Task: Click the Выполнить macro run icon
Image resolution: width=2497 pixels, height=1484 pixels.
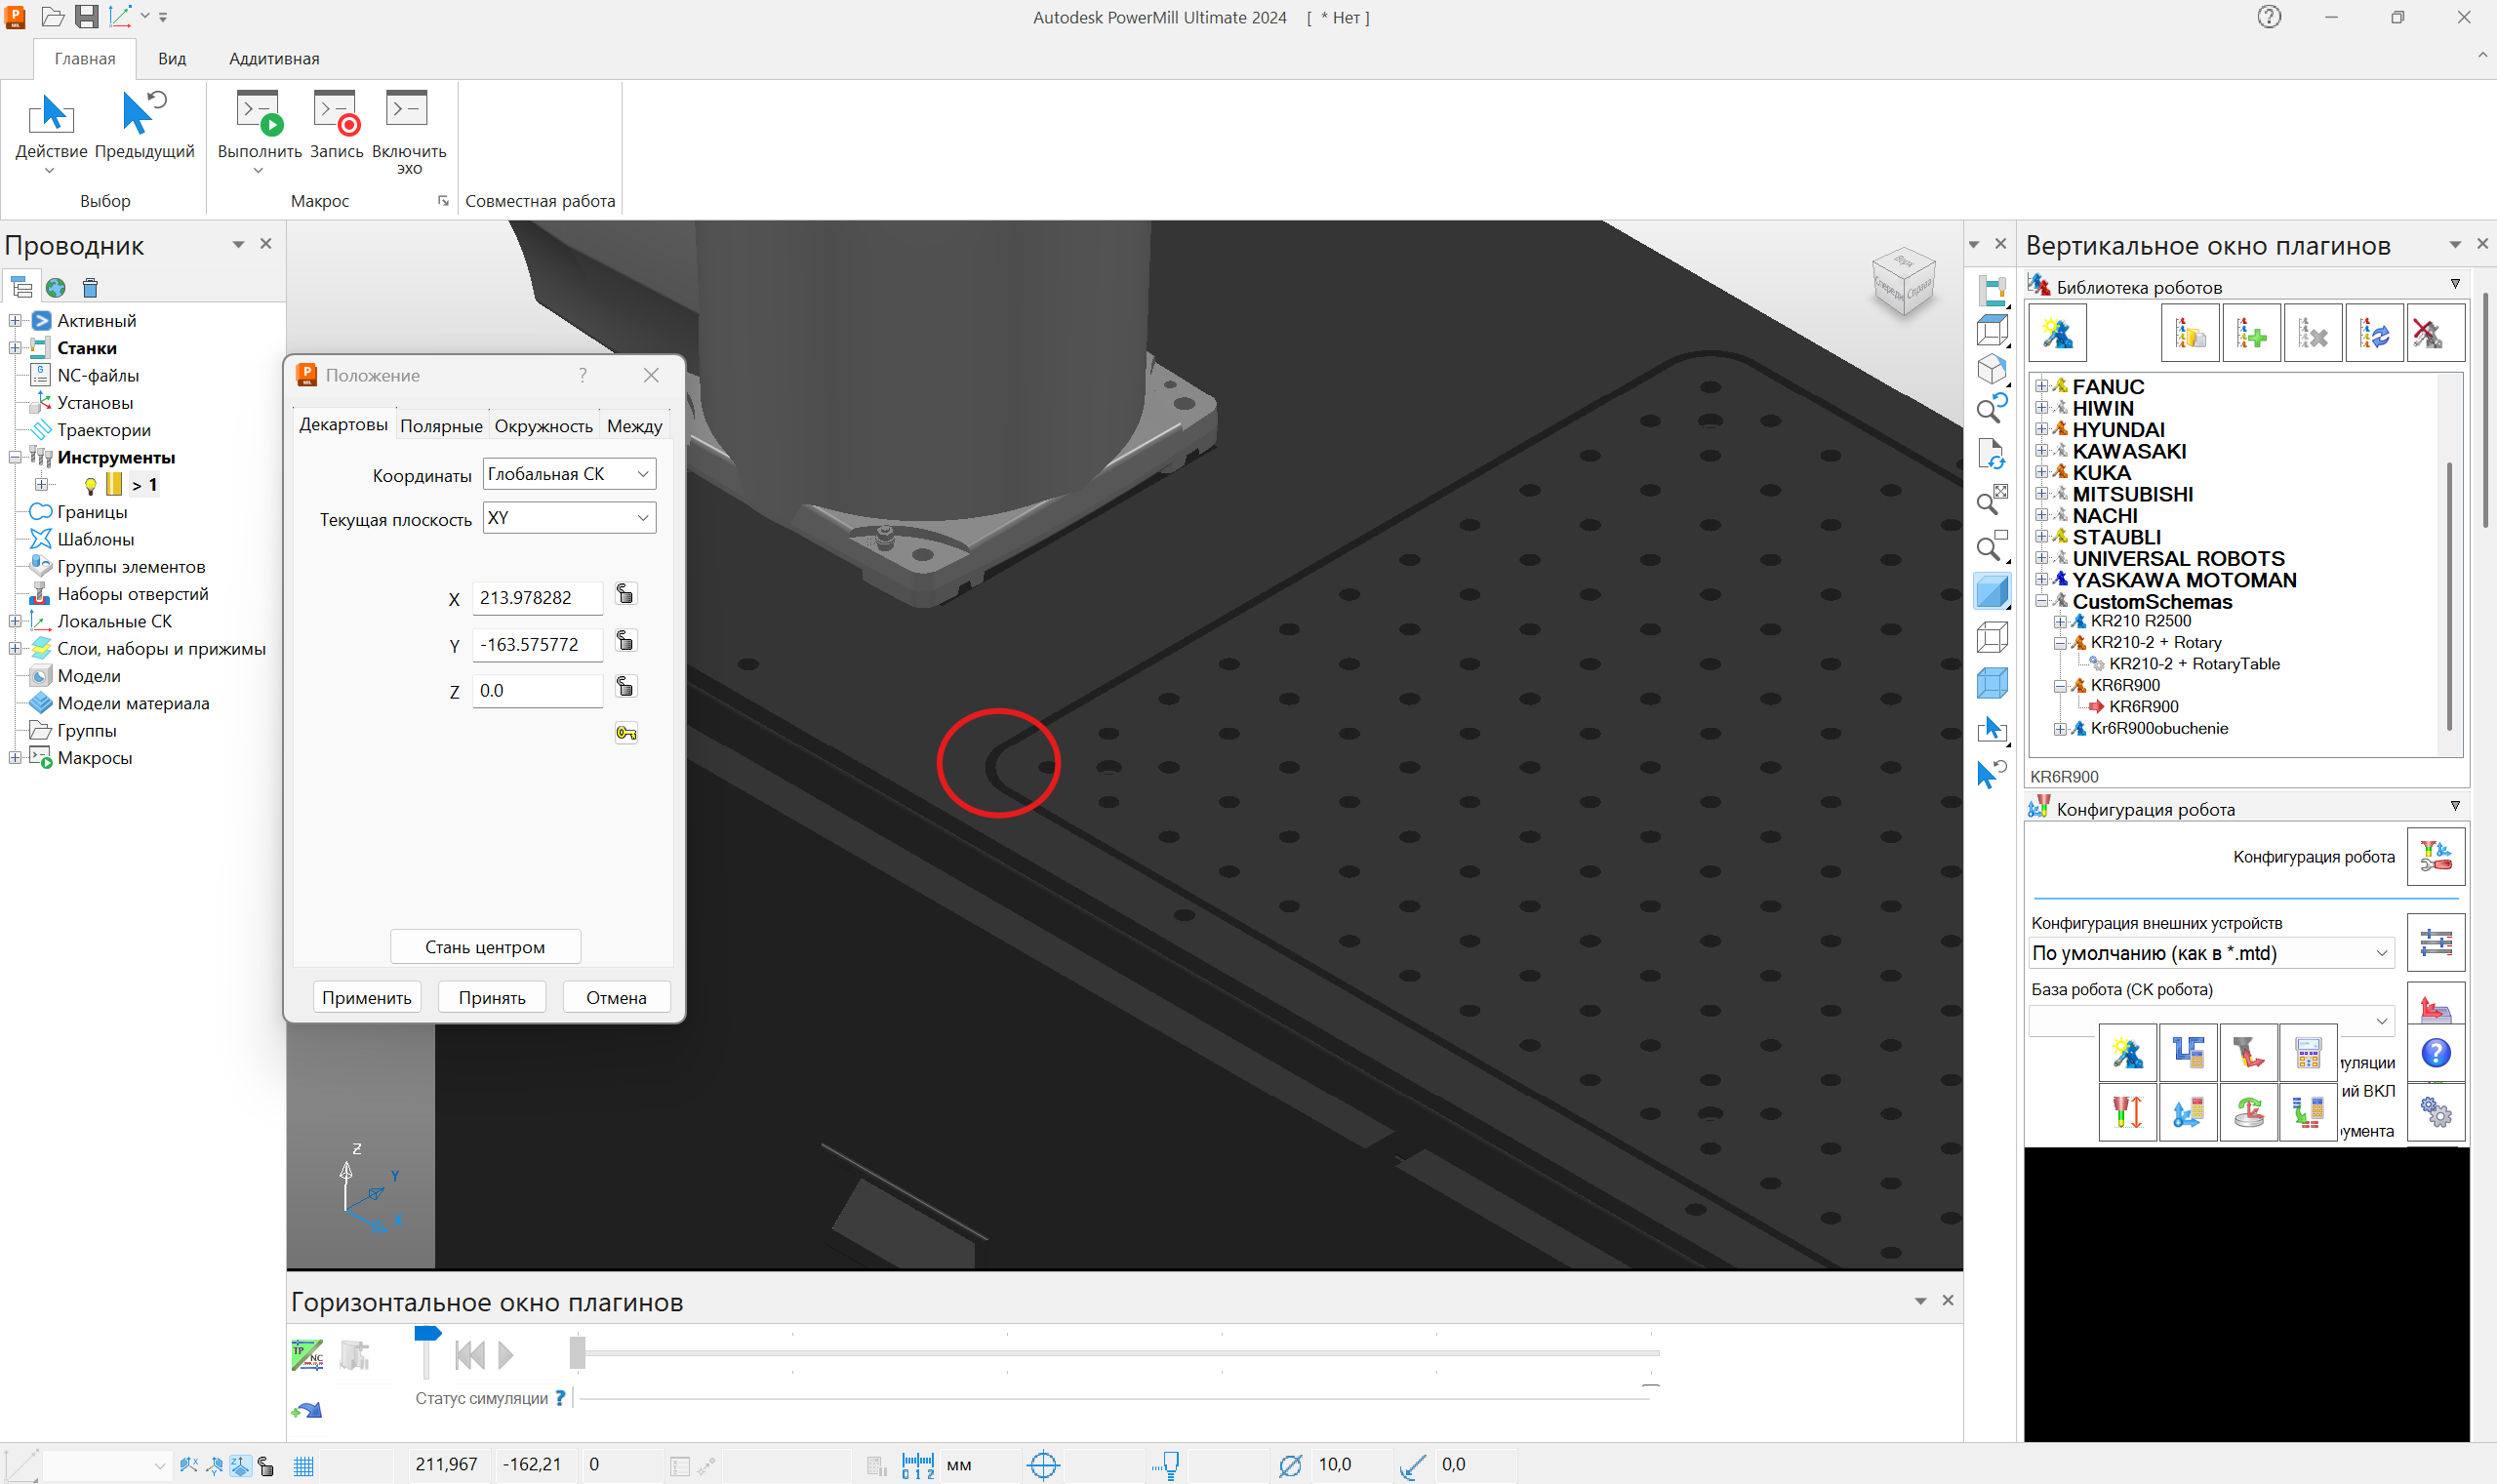Action: [x=259, y=112]
